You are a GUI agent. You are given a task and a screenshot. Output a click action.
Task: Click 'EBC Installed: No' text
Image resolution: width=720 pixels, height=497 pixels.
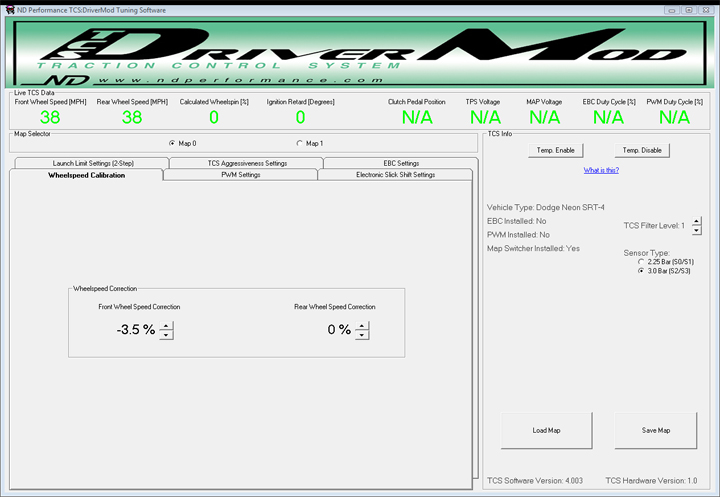tap(517, 221)
